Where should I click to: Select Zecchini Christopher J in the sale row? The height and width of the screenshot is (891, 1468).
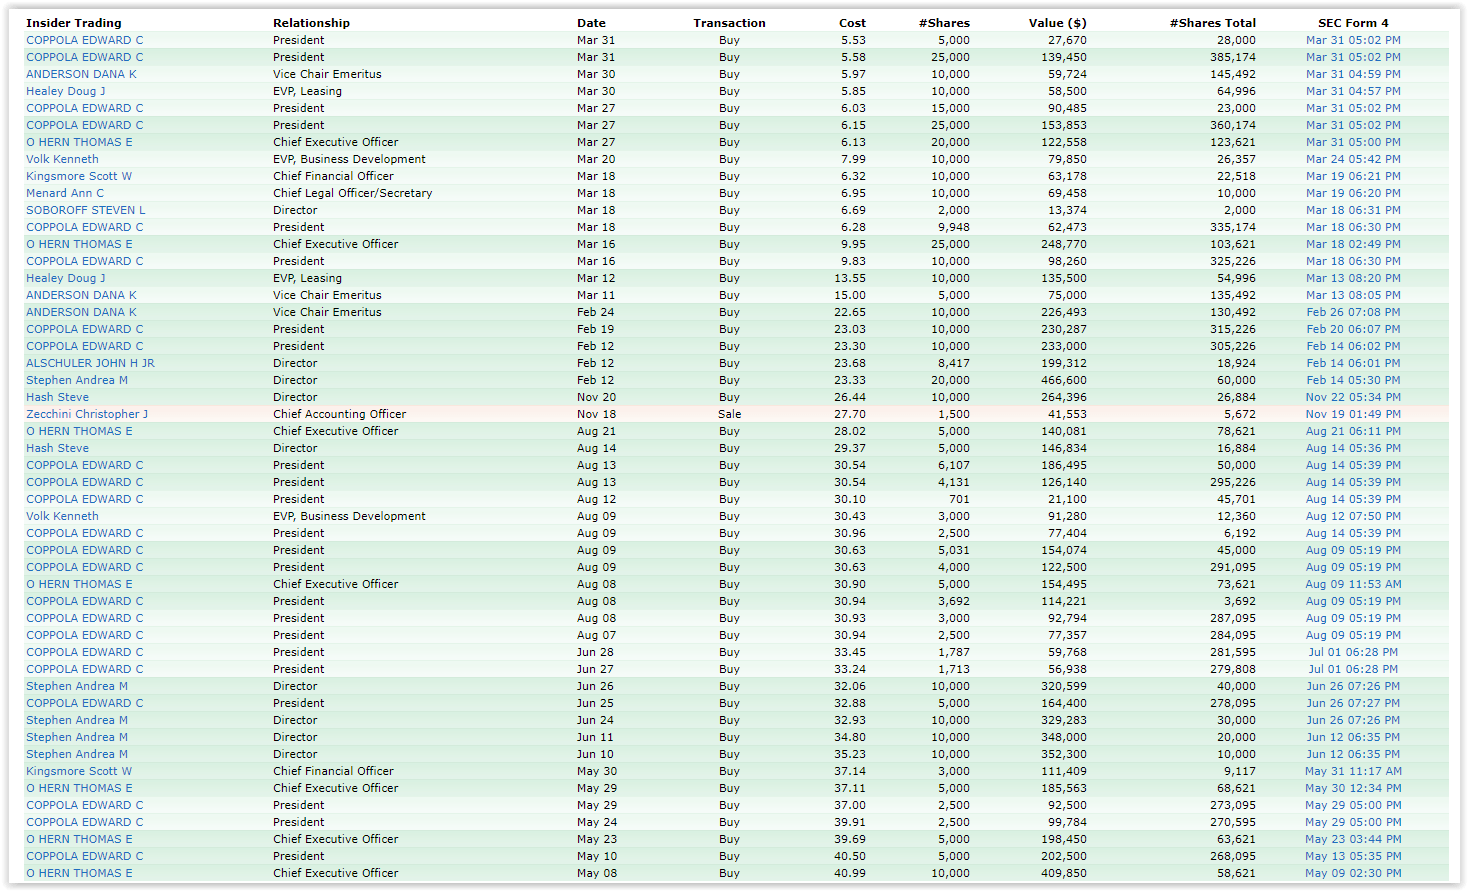tap(87, 414)
